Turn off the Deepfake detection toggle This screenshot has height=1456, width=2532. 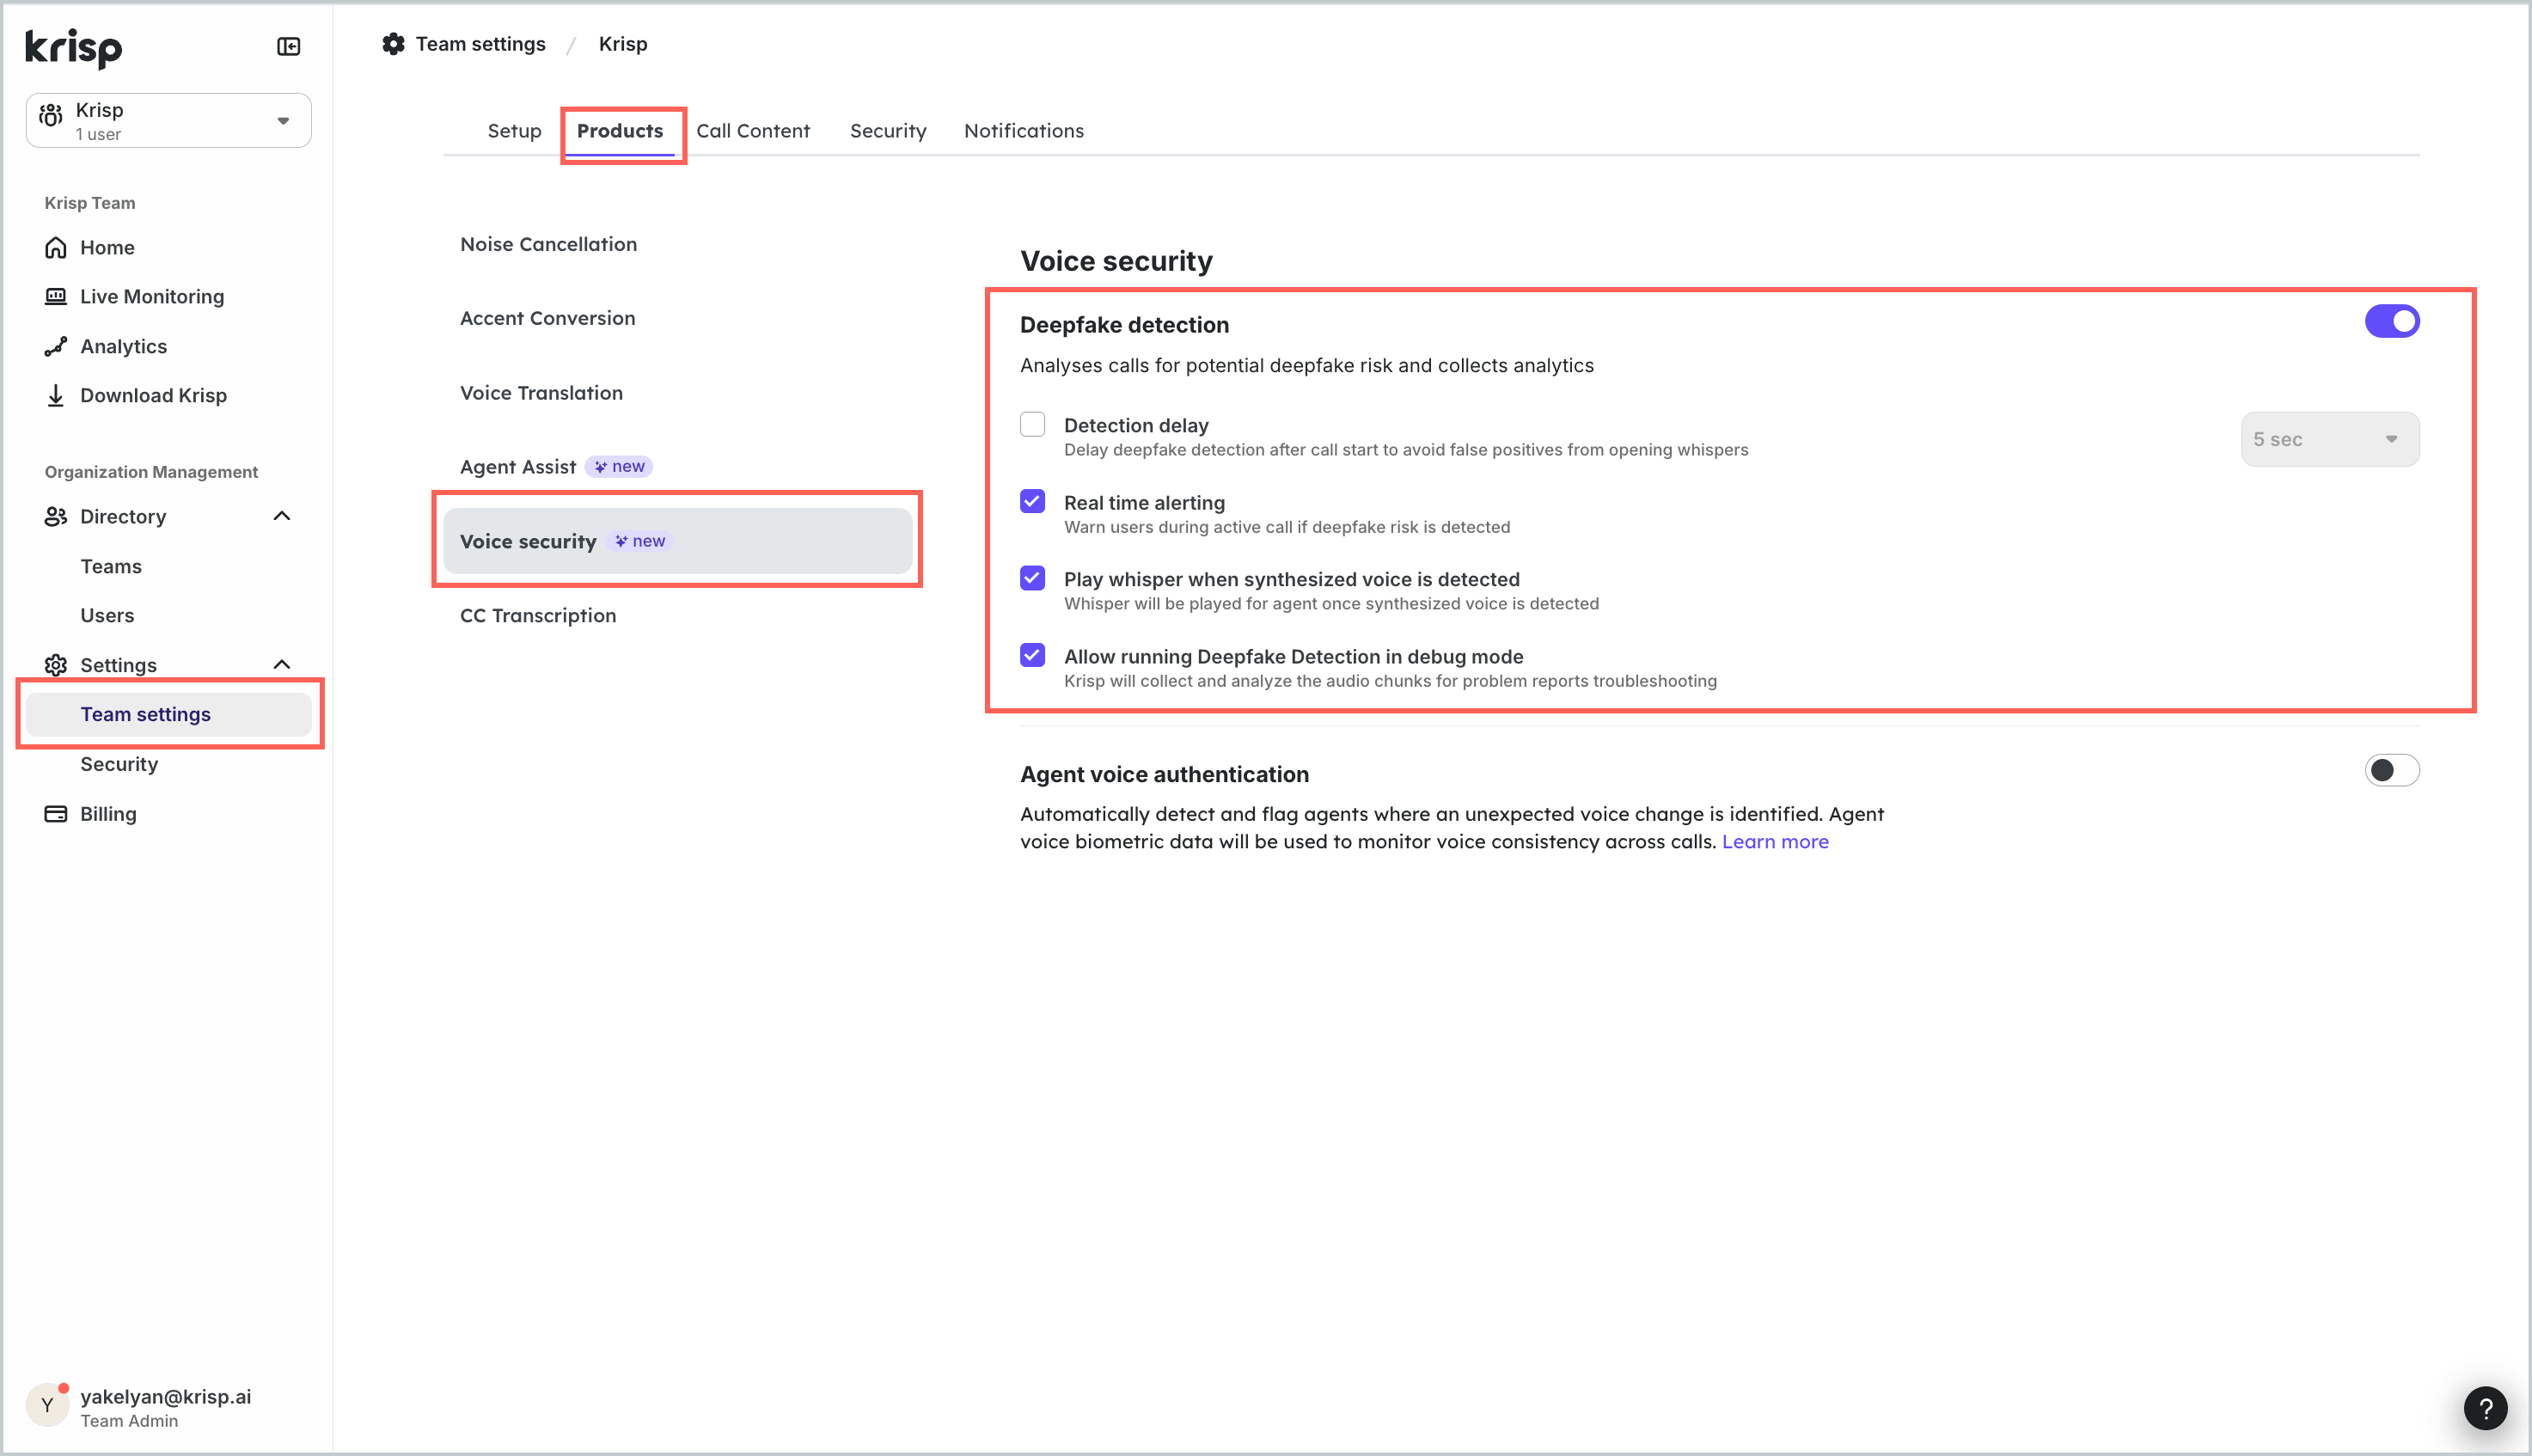(2392, 321)
